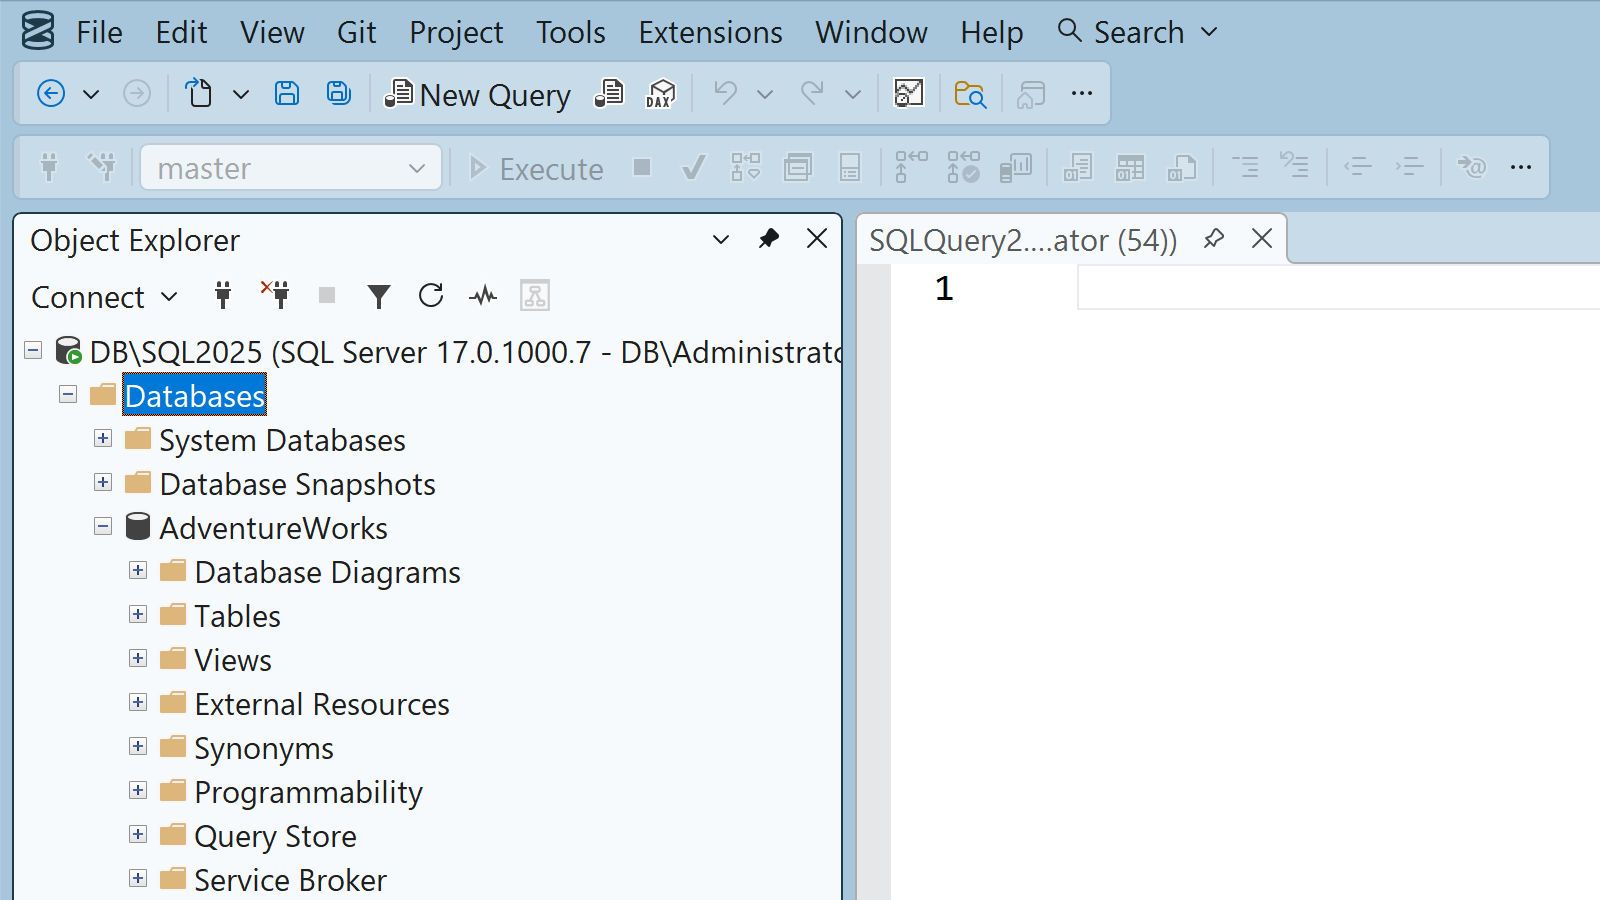The image size is (1600, 900).
Task: Open the Git menu
Action: pos(356,33)
